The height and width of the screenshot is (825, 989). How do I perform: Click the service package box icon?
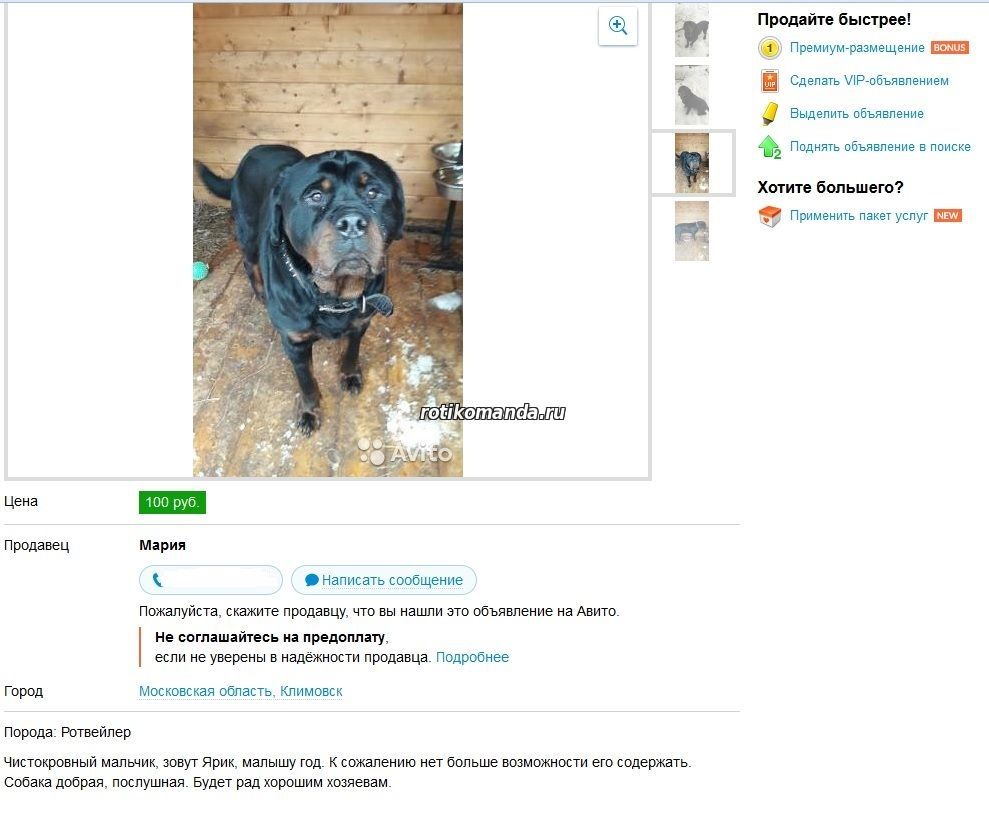pyautogui.click(x=770, y=216)
